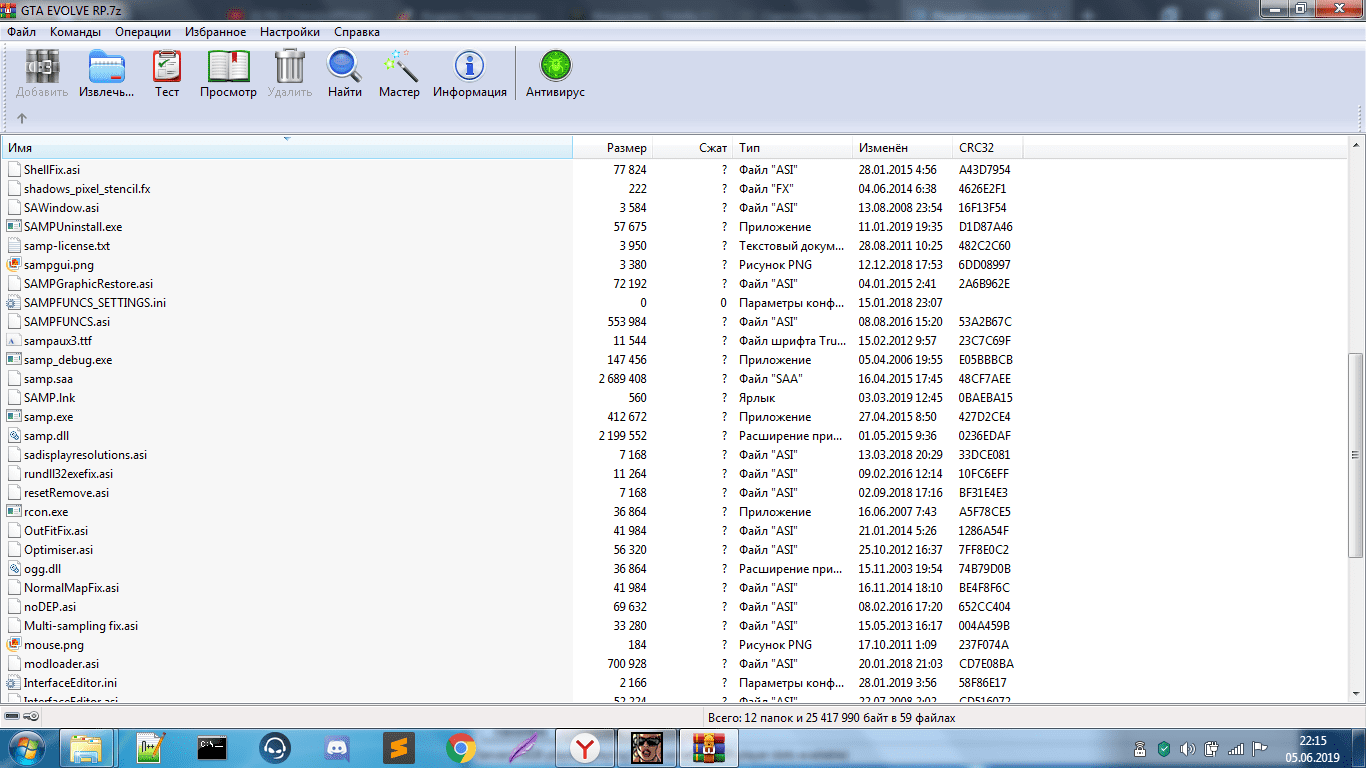1366x768 pixels.
Task: Show archive Information (Информация) icon
Action: point(469,73)
